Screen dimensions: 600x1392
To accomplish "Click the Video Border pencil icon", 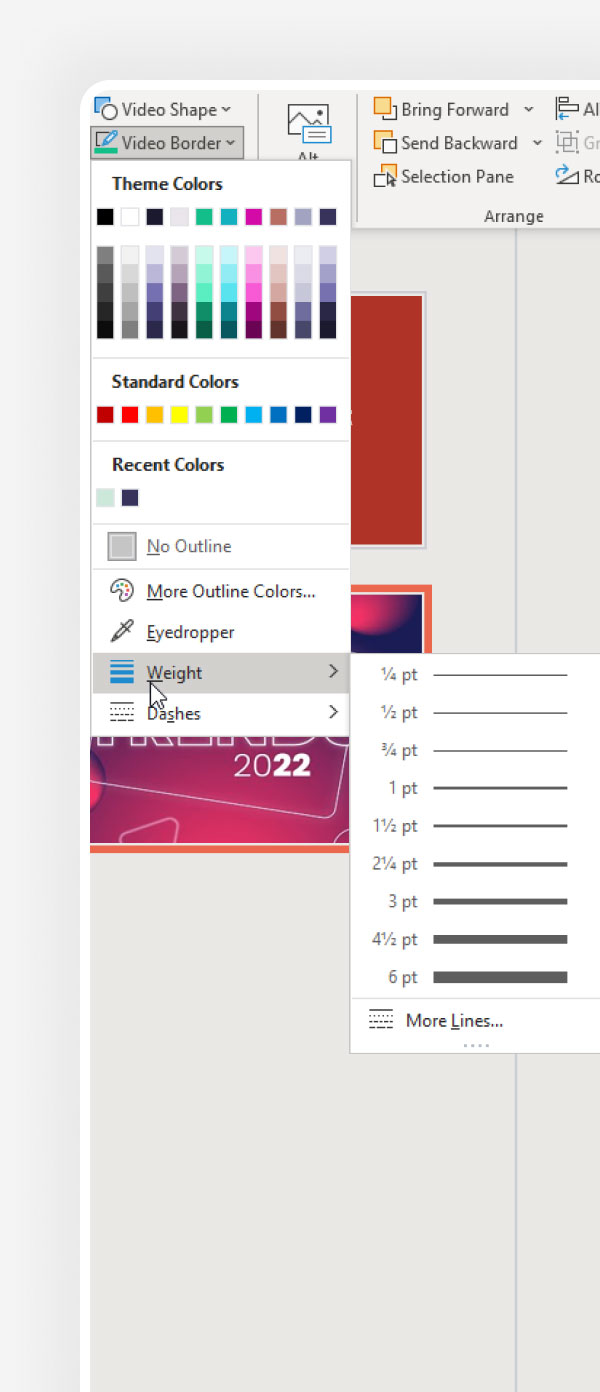I will point(106,142).
